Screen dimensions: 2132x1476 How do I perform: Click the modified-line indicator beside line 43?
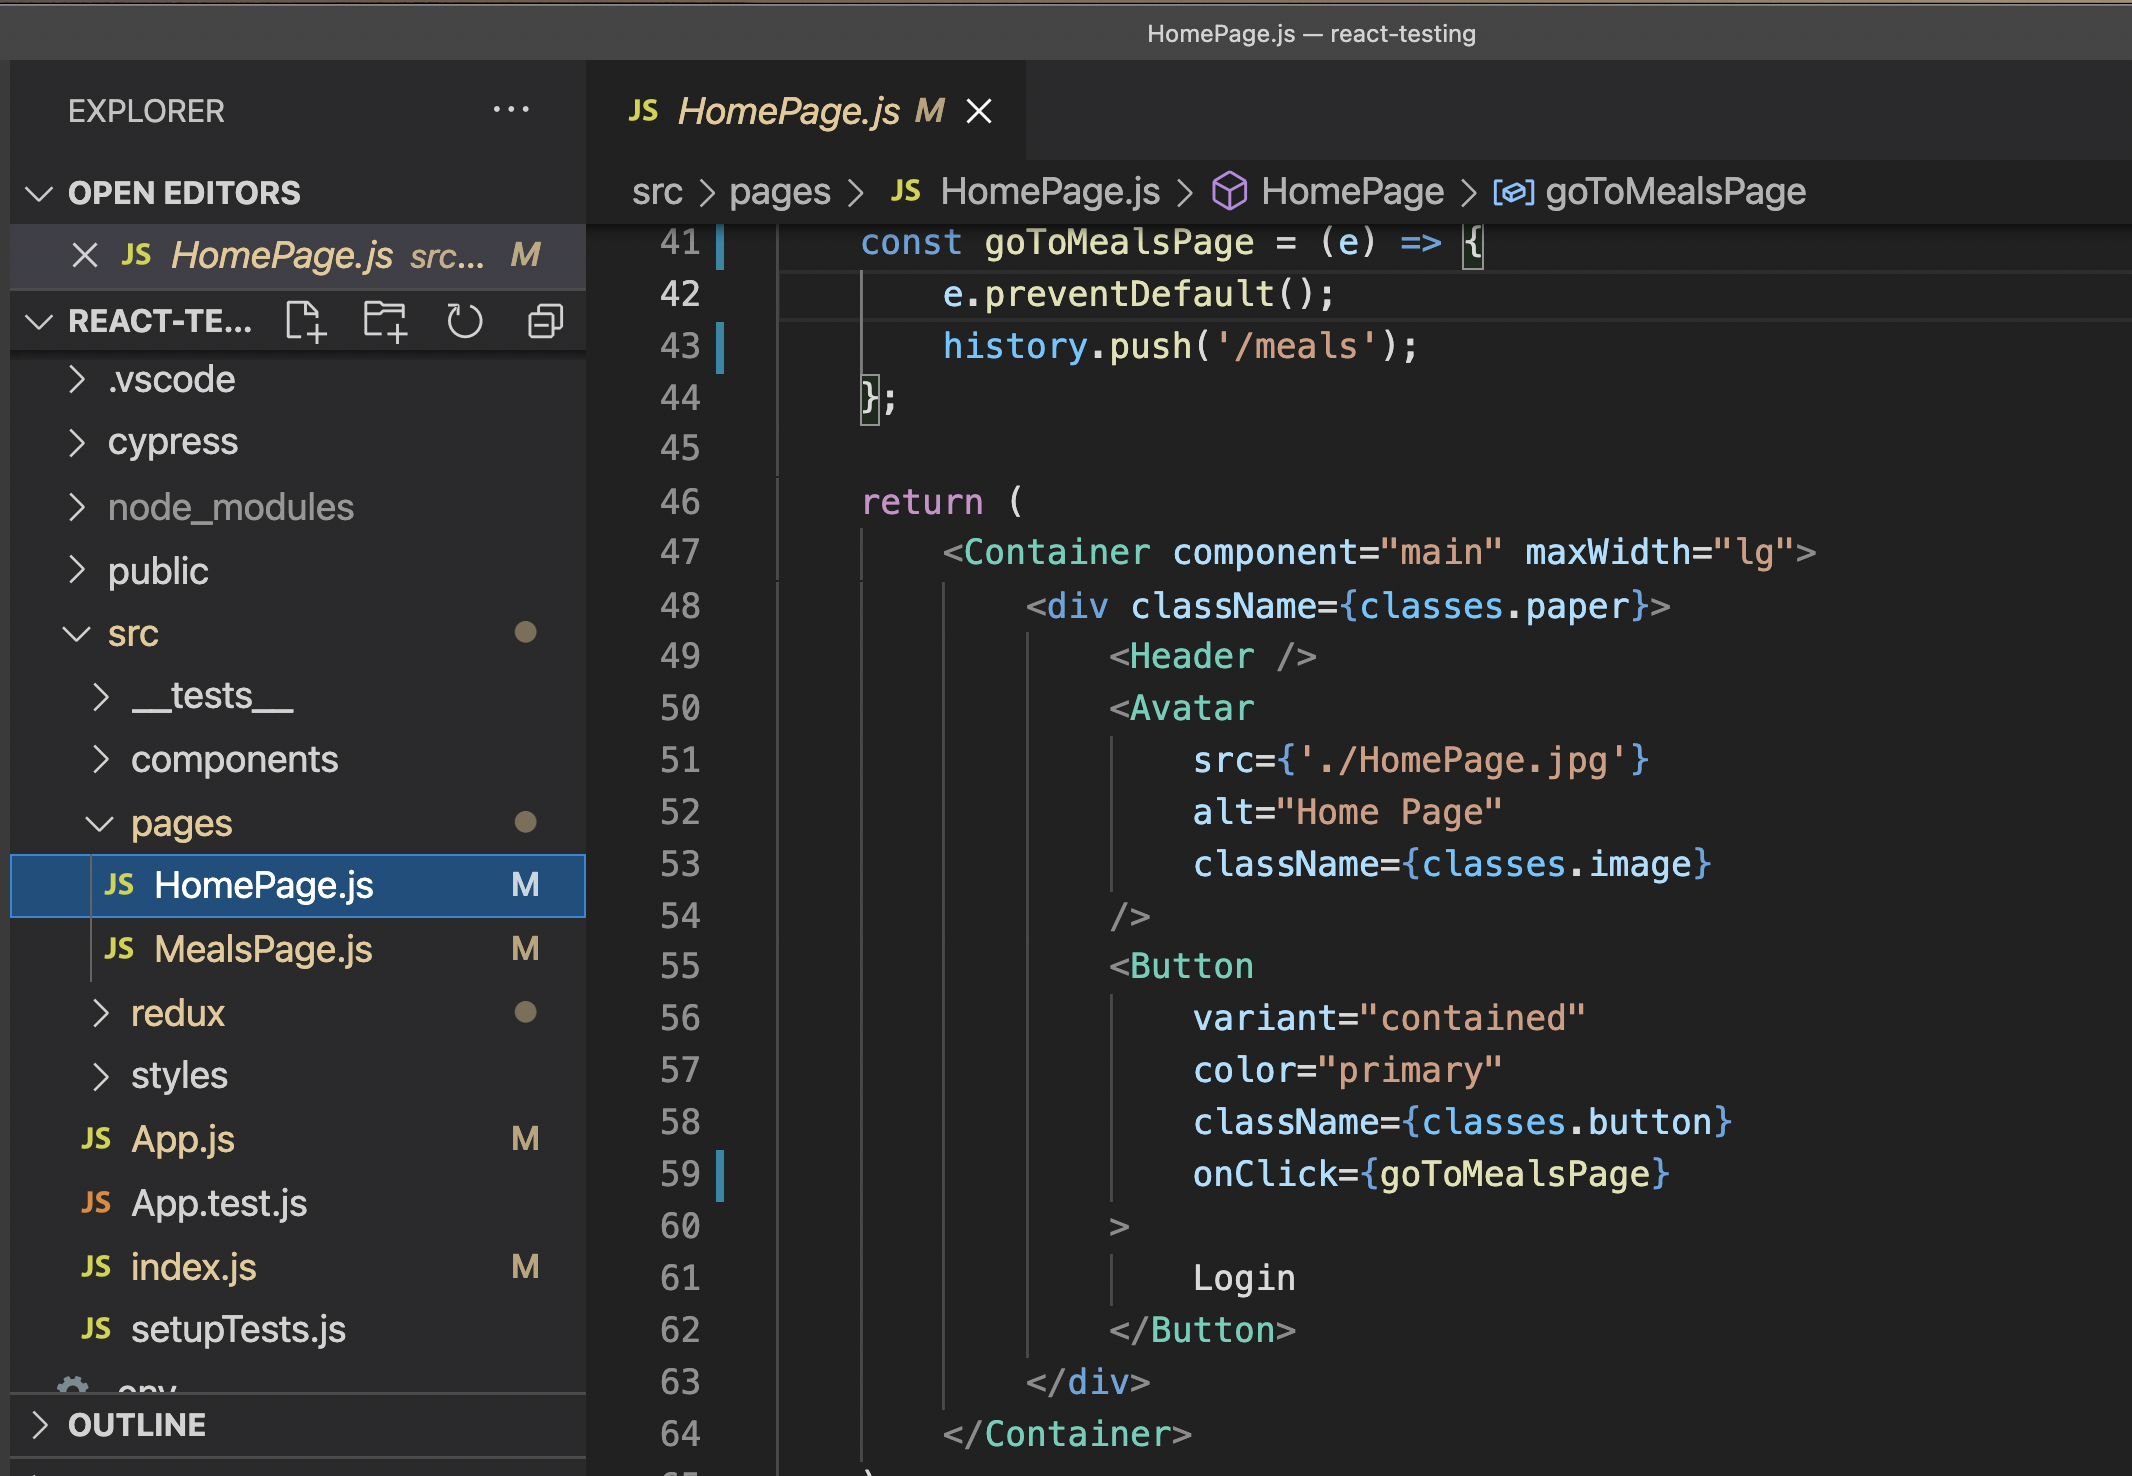(719, 346)
